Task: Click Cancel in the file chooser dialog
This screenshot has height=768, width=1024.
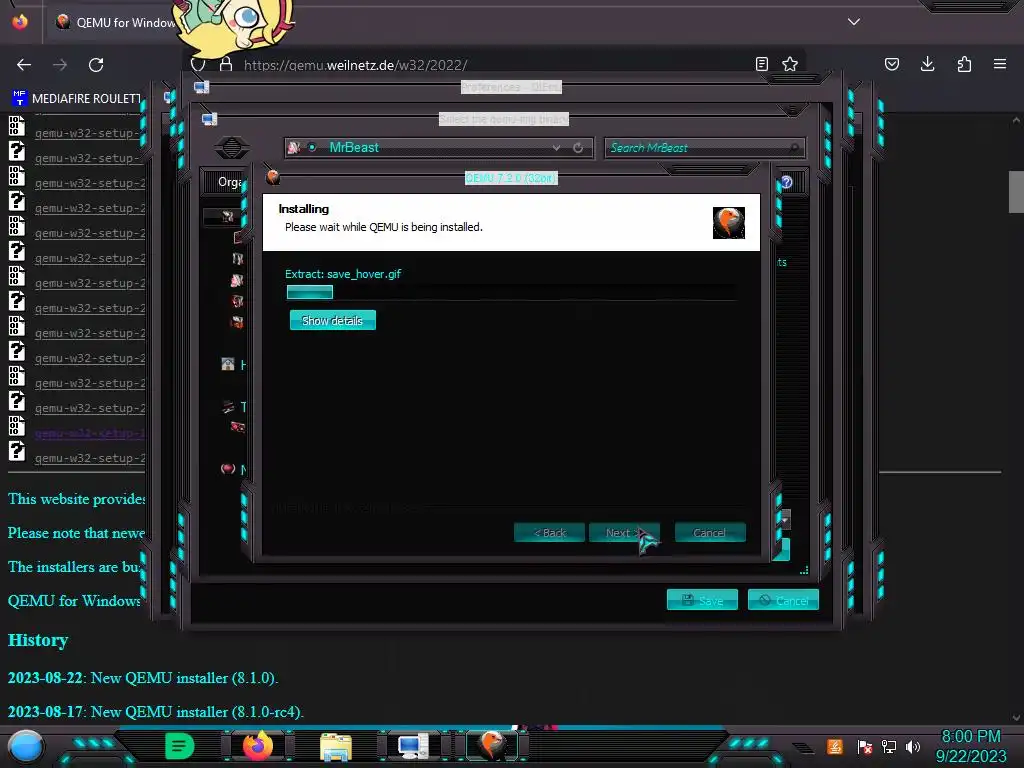Action: 783,600
